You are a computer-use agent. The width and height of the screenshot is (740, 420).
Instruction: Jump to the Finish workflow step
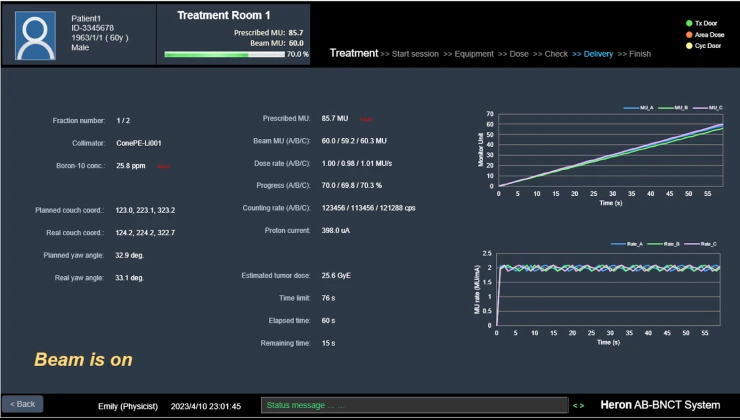click(x=639, y=54)
